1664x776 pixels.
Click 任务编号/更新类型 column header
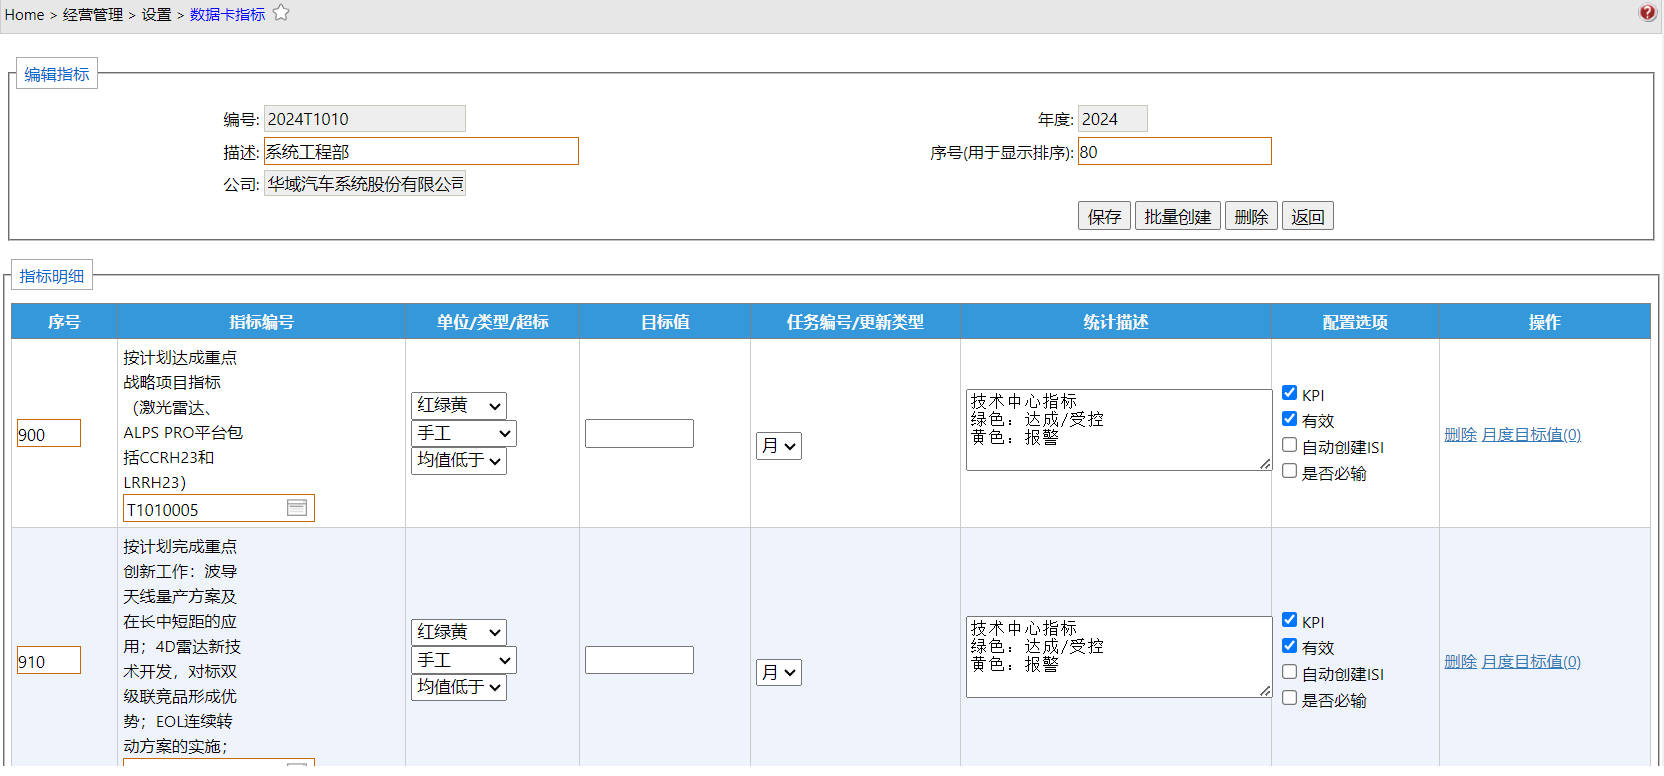pyautogui.click(x=855, y=321)
